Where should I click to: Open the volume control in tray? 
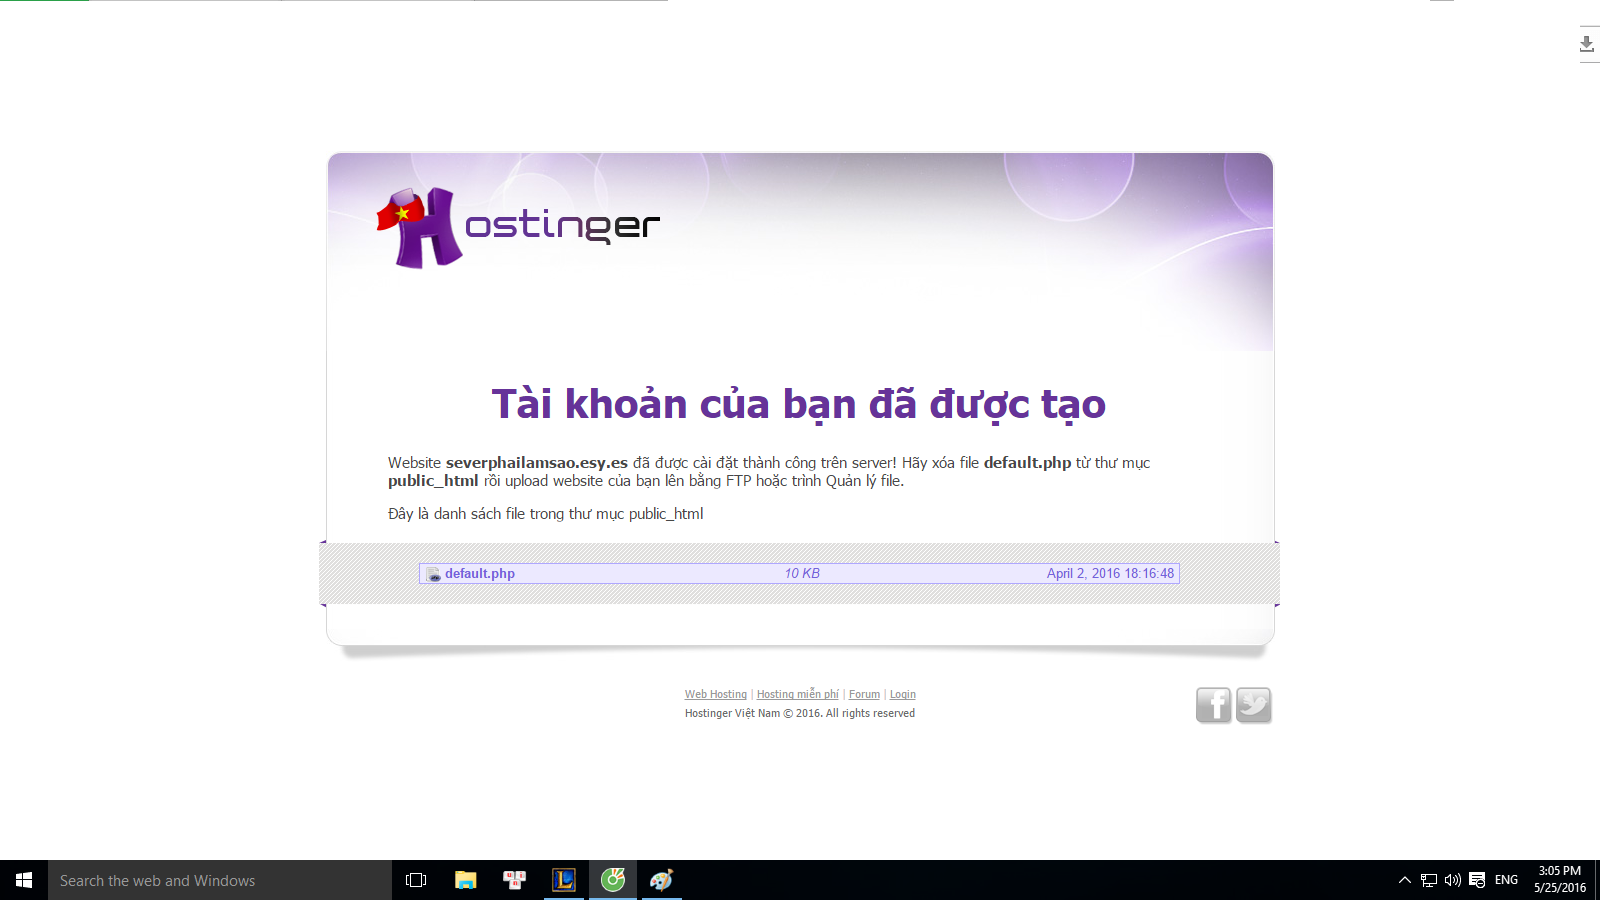pyautogui.click(x=1452, y=880)
